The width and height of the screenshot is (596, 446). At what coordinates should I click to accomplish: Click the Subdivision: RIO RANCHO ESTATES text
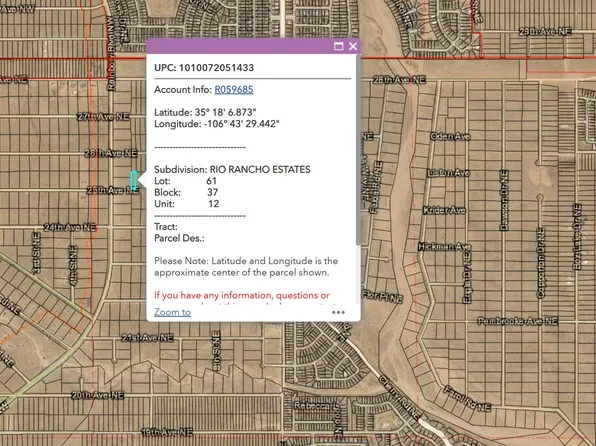[232, 170]
